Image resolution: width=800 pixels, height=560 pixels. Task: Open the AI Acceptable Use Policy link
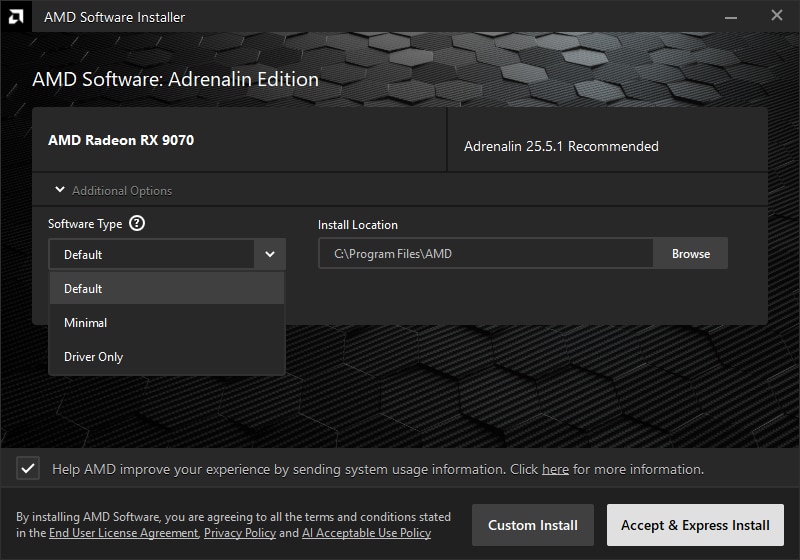(x=366, y=533)
